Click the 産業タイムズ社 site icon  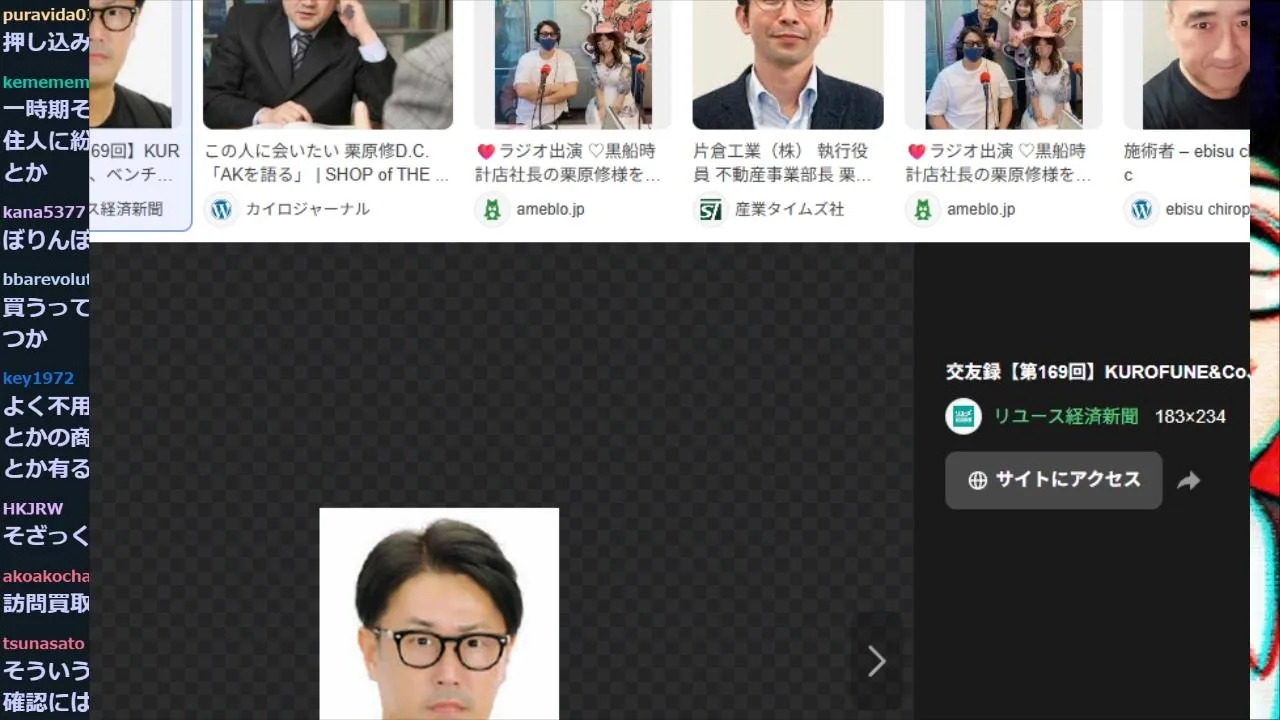[710, 209]
